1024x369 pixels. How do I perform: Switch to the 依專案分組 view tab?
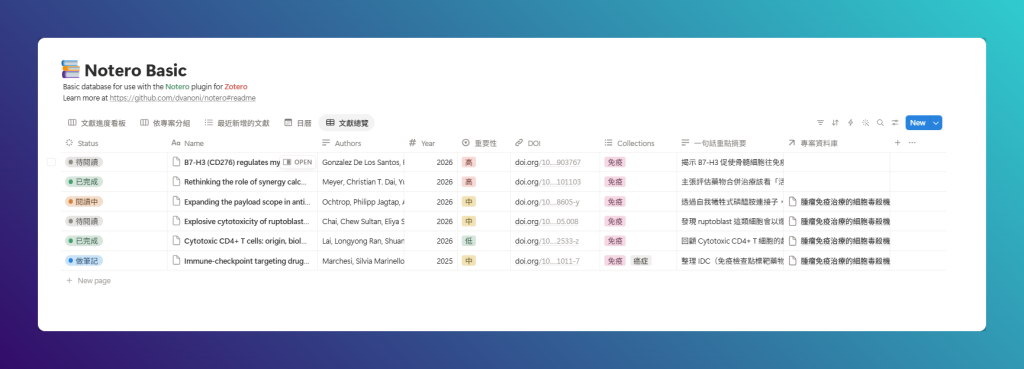pos(165,123)
